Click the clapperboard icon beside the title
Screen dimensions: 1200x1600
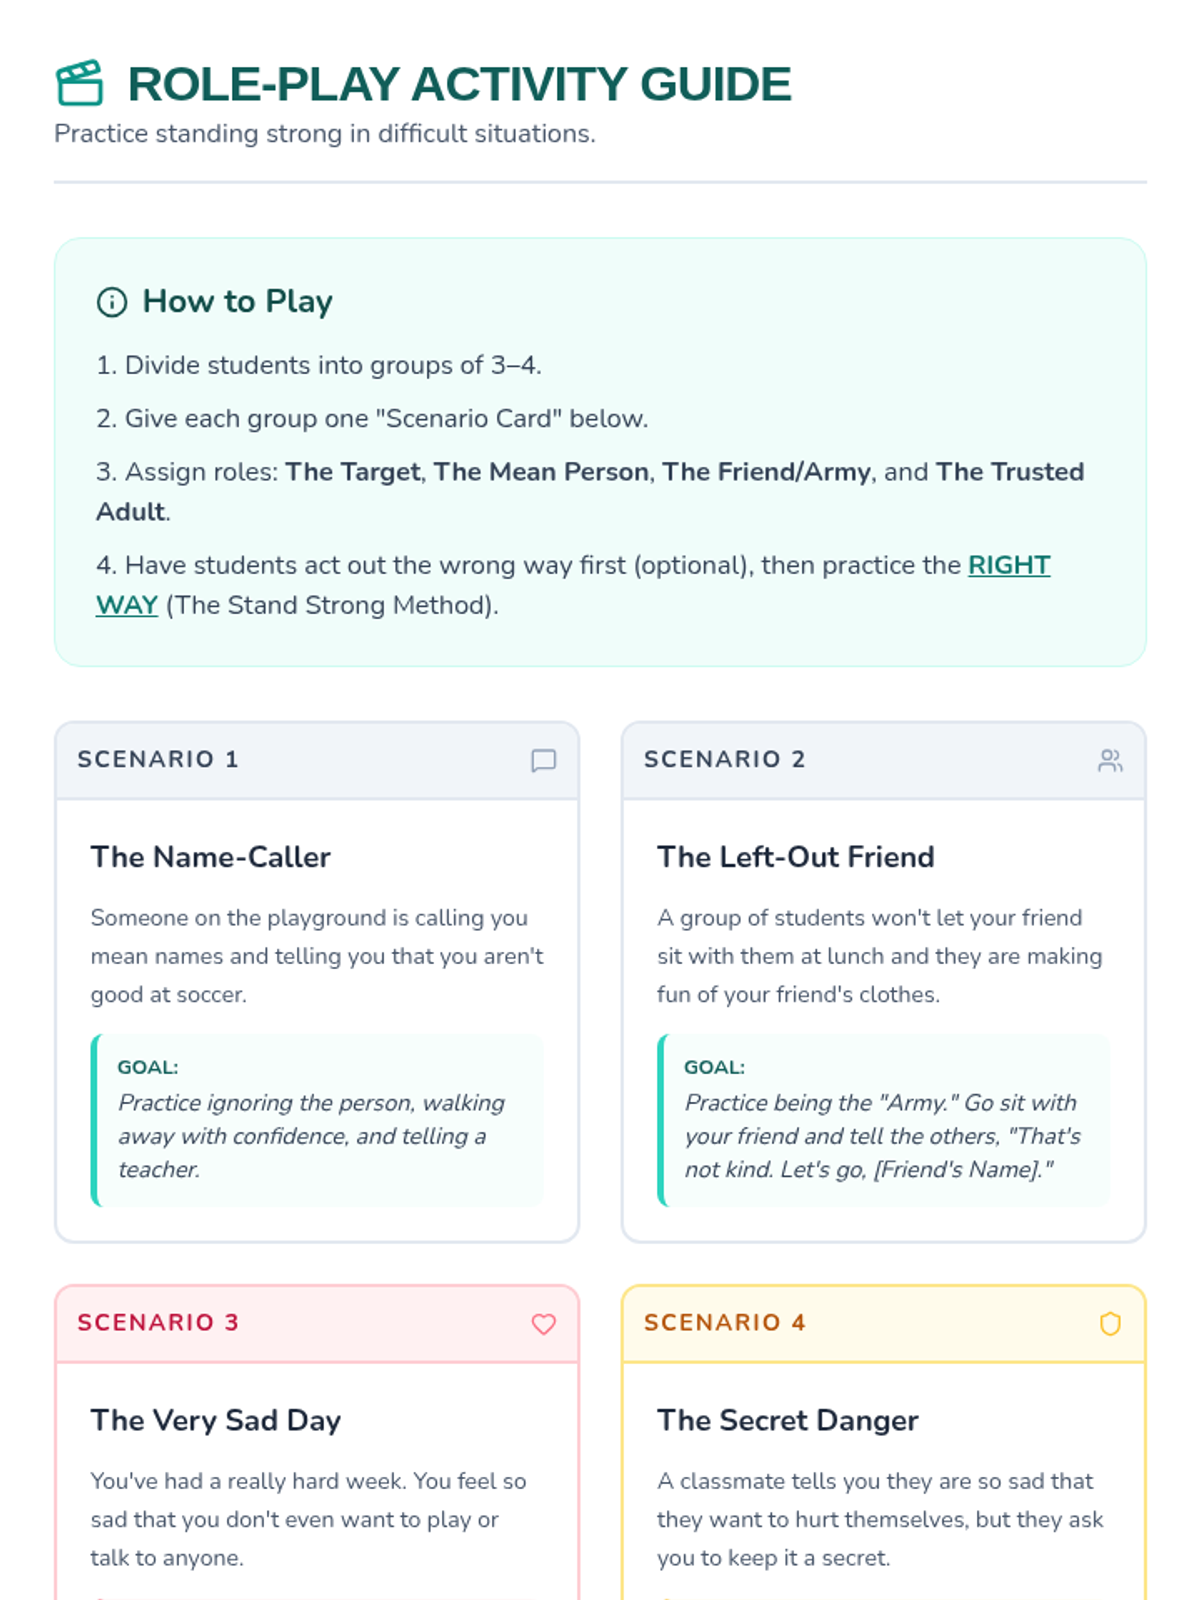tap(80, 83)
